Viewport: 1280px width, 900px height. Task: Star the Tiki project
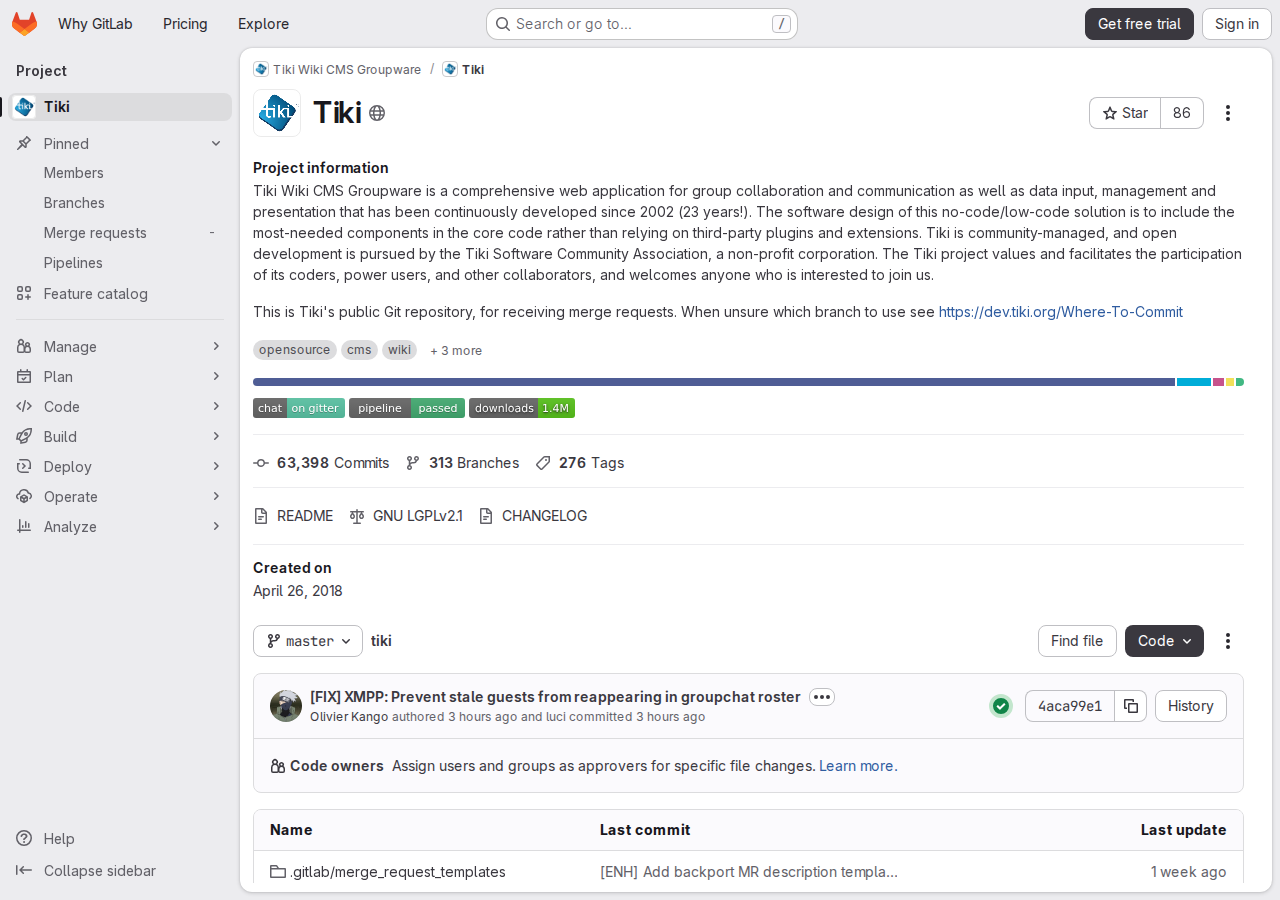(1125, 113)
